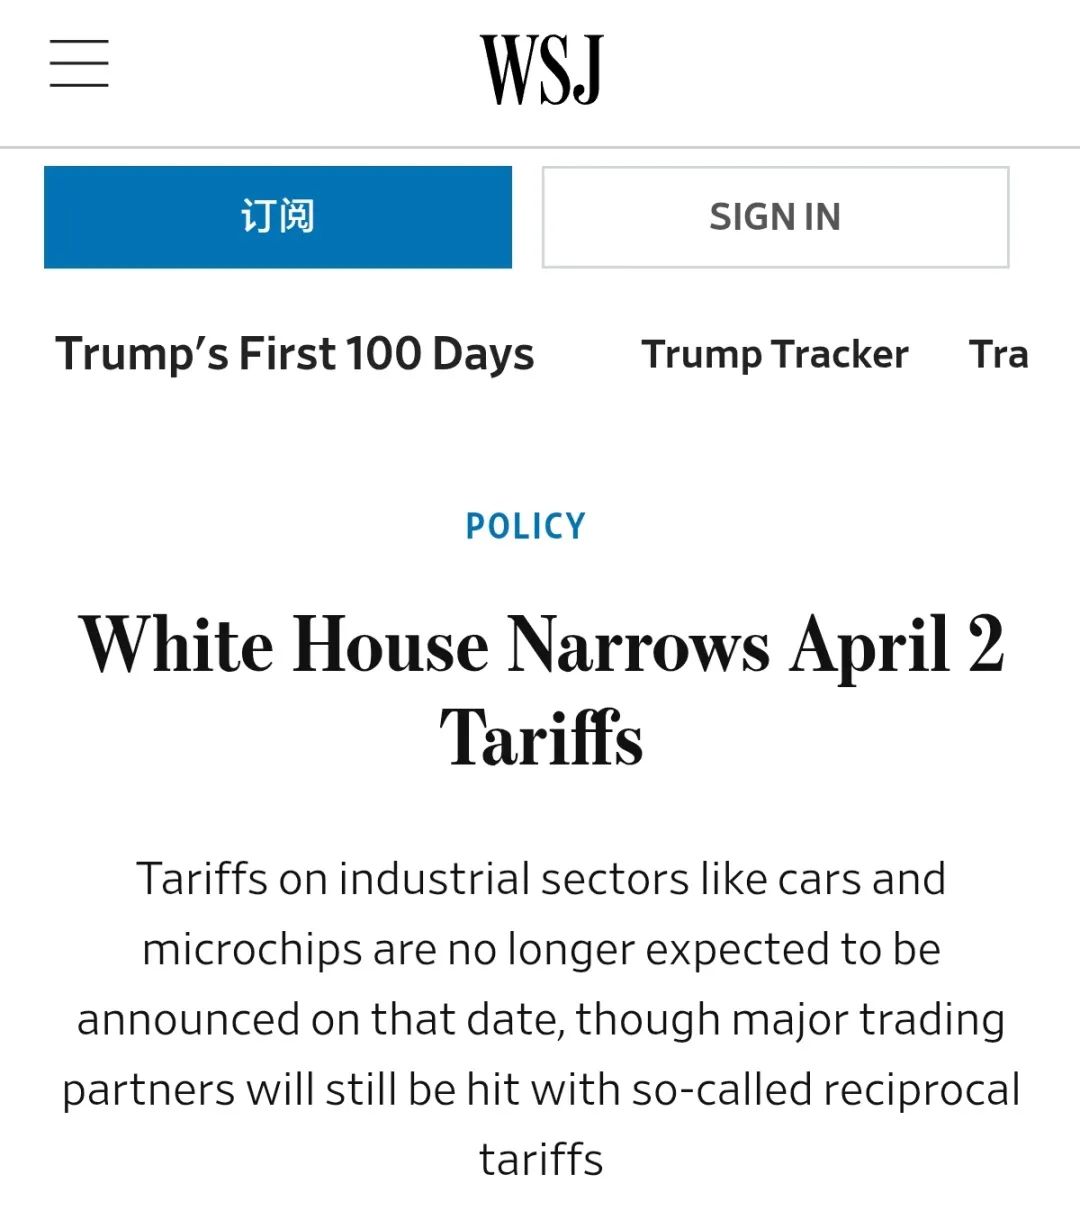Image resolution: width=1080 pixels, height=1210 pixels.
Task: Click the final word tariffs in summary
Action: pos(541,1160)
